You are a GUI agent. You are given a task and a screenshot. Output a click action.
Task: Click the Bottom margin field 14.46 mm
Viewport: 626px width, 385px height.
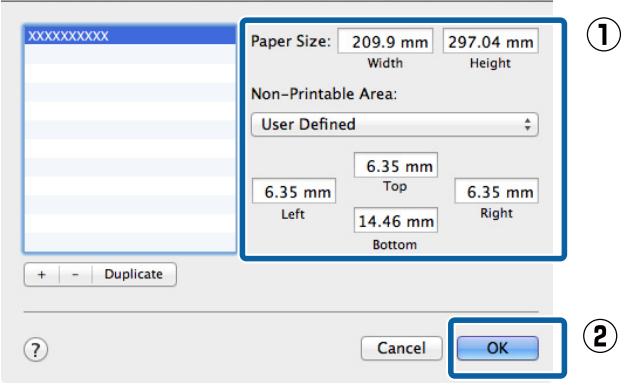pos(396,220)
